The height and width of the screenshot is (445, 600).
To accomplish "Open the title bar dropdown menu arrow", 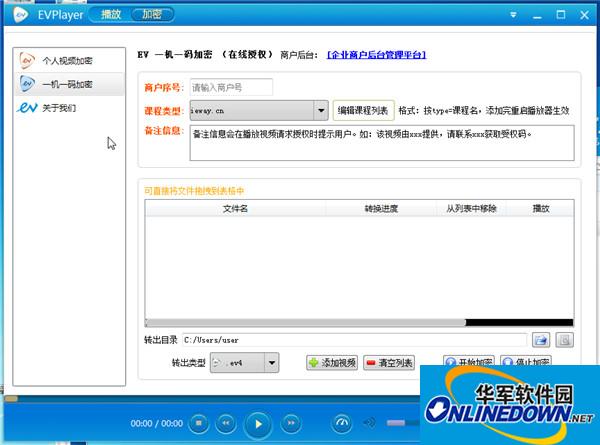I will tap(513, 15).
